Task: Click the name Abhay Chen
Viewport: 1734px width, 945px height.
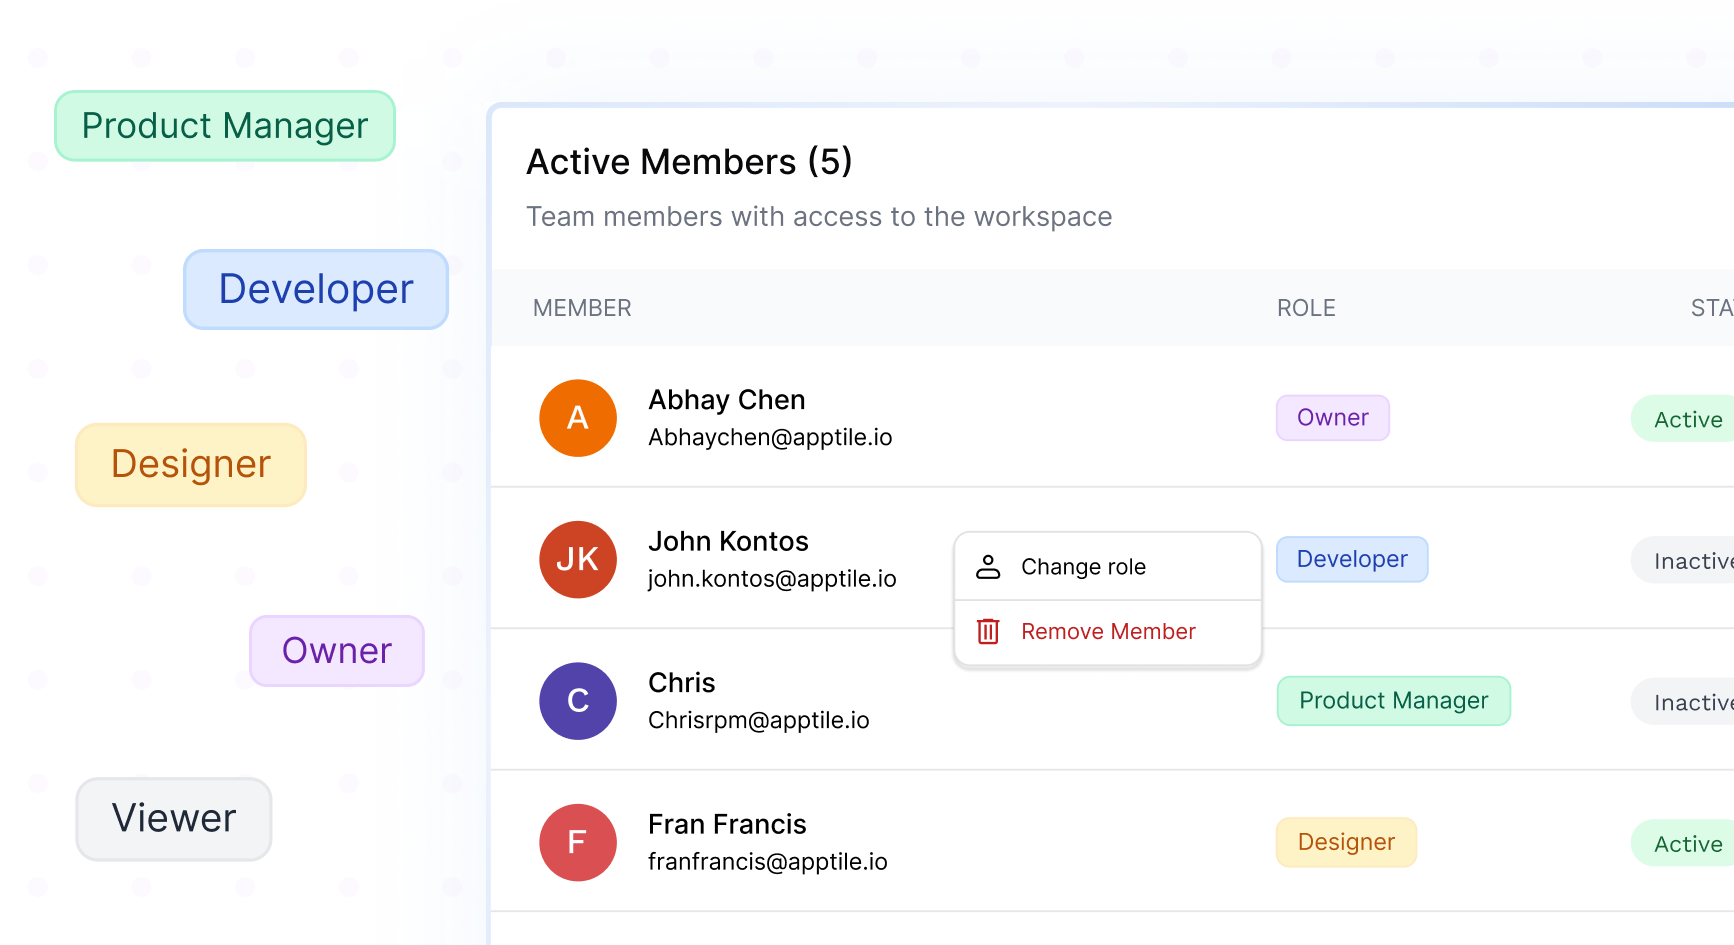Action: point(727,400)
